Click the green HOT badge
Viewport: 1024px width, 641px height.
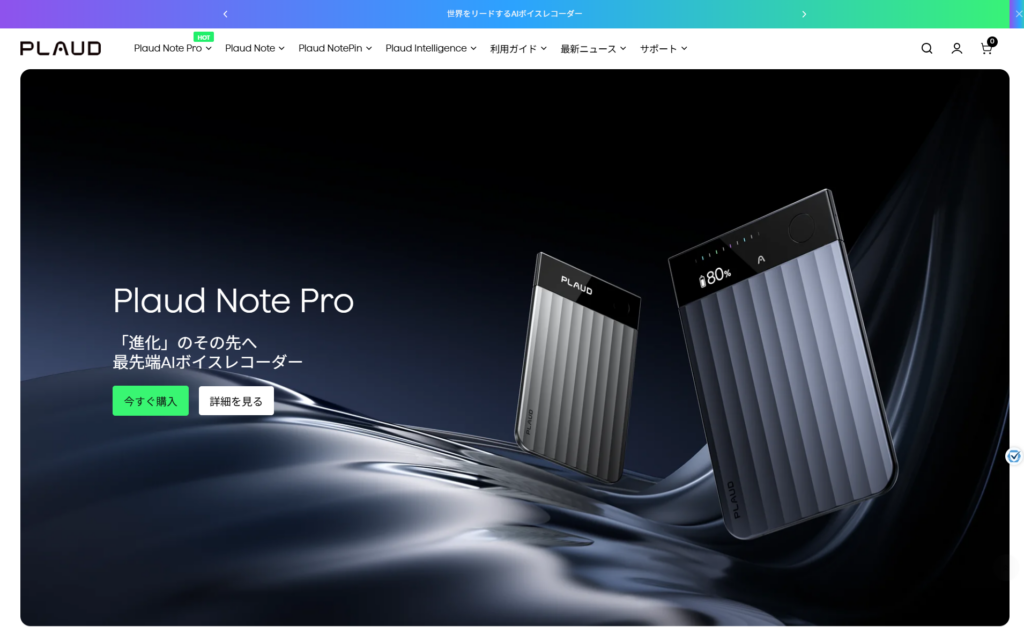pyautogui.click(x=203, y=37)
